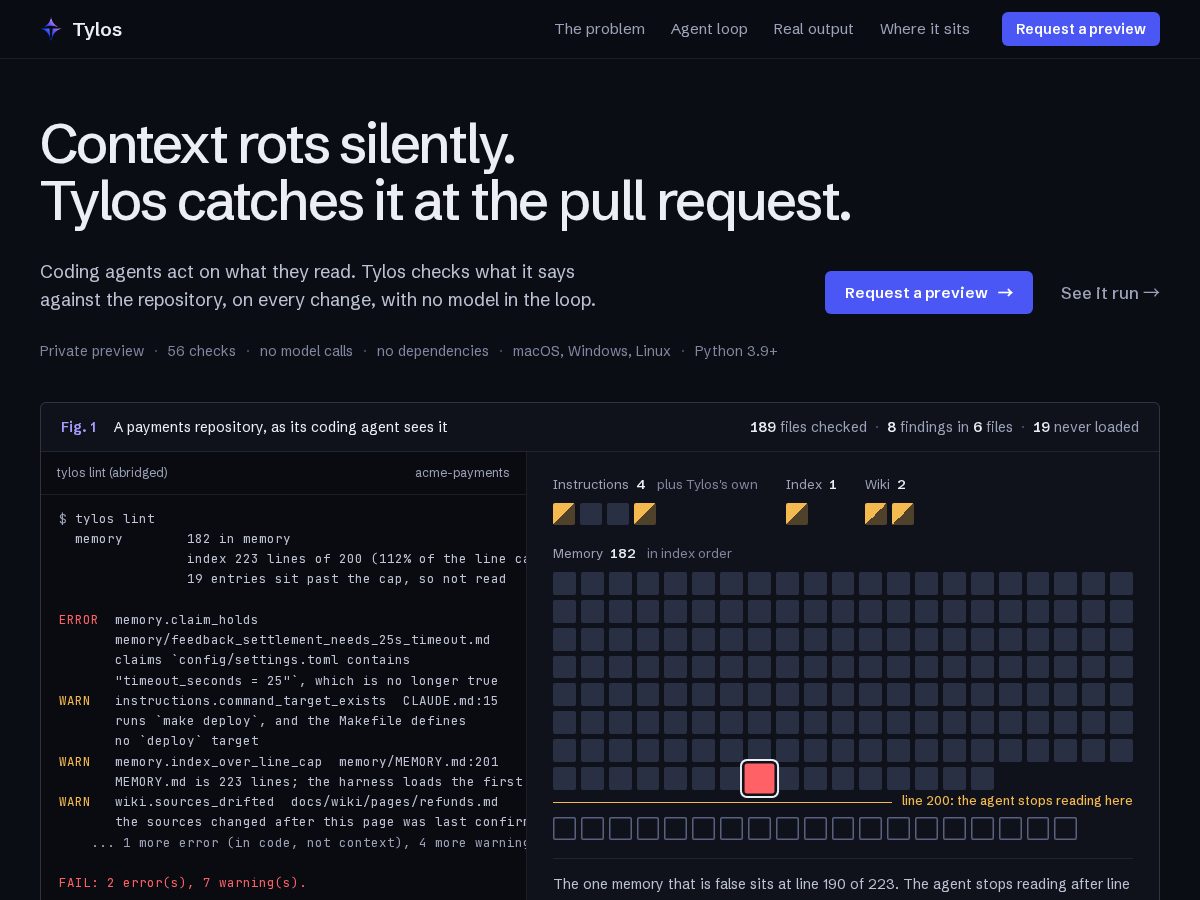This screenshot has width=1200, height=900.
Task: Follow the See it run link
Action: 1110,293
